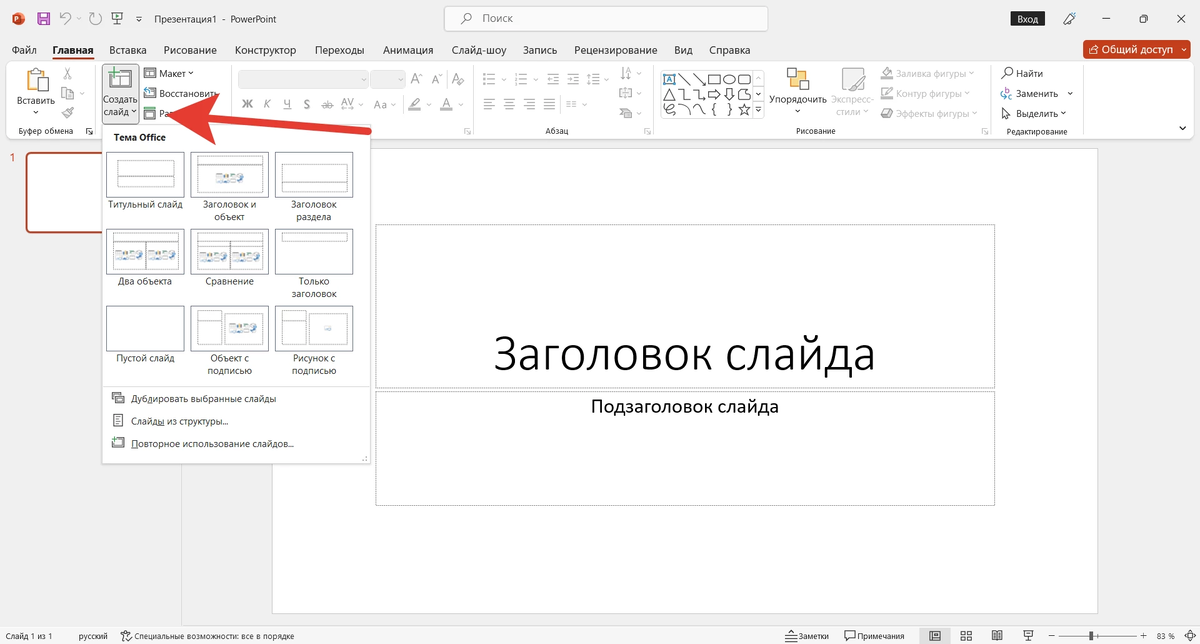Open Выделить select dropdown
This screenshot has height=644, width=1200.
pyautogui.click(x=1034, y=113)
